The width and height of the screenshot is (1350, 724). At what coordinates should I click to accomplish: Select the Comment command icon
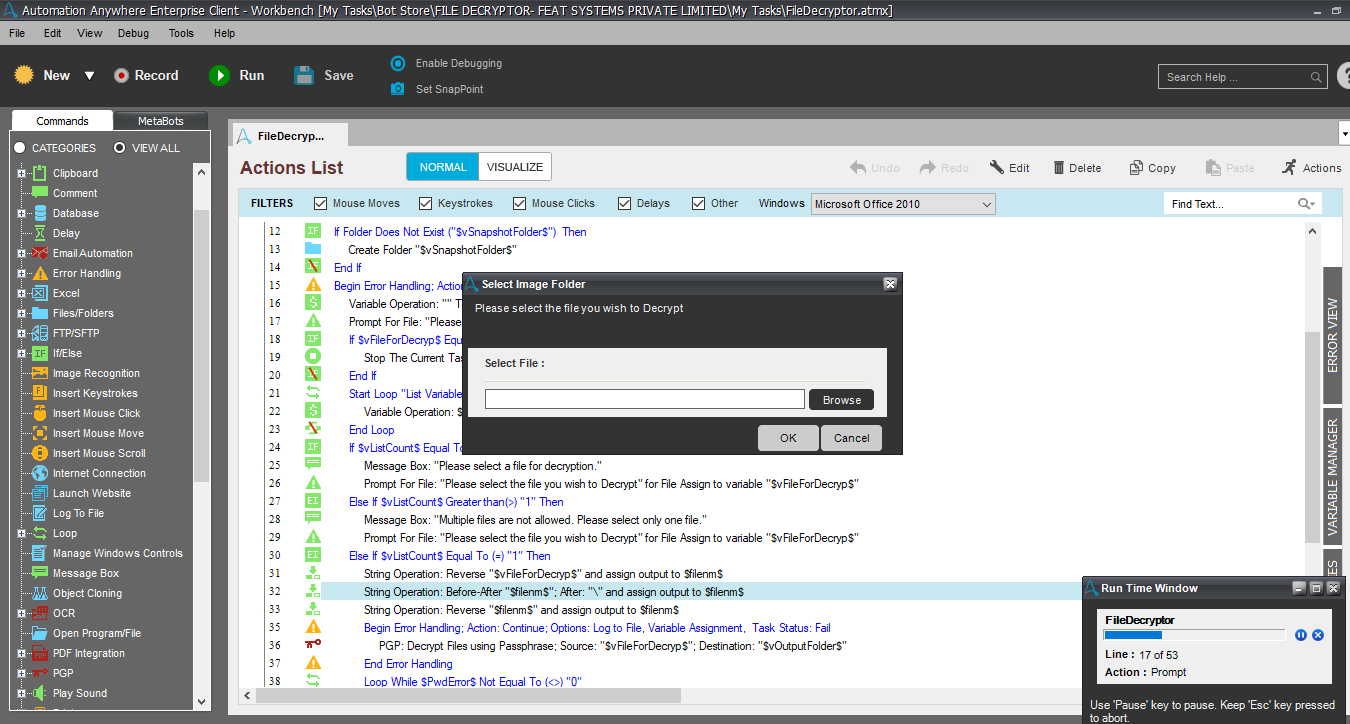coord(40,193)
